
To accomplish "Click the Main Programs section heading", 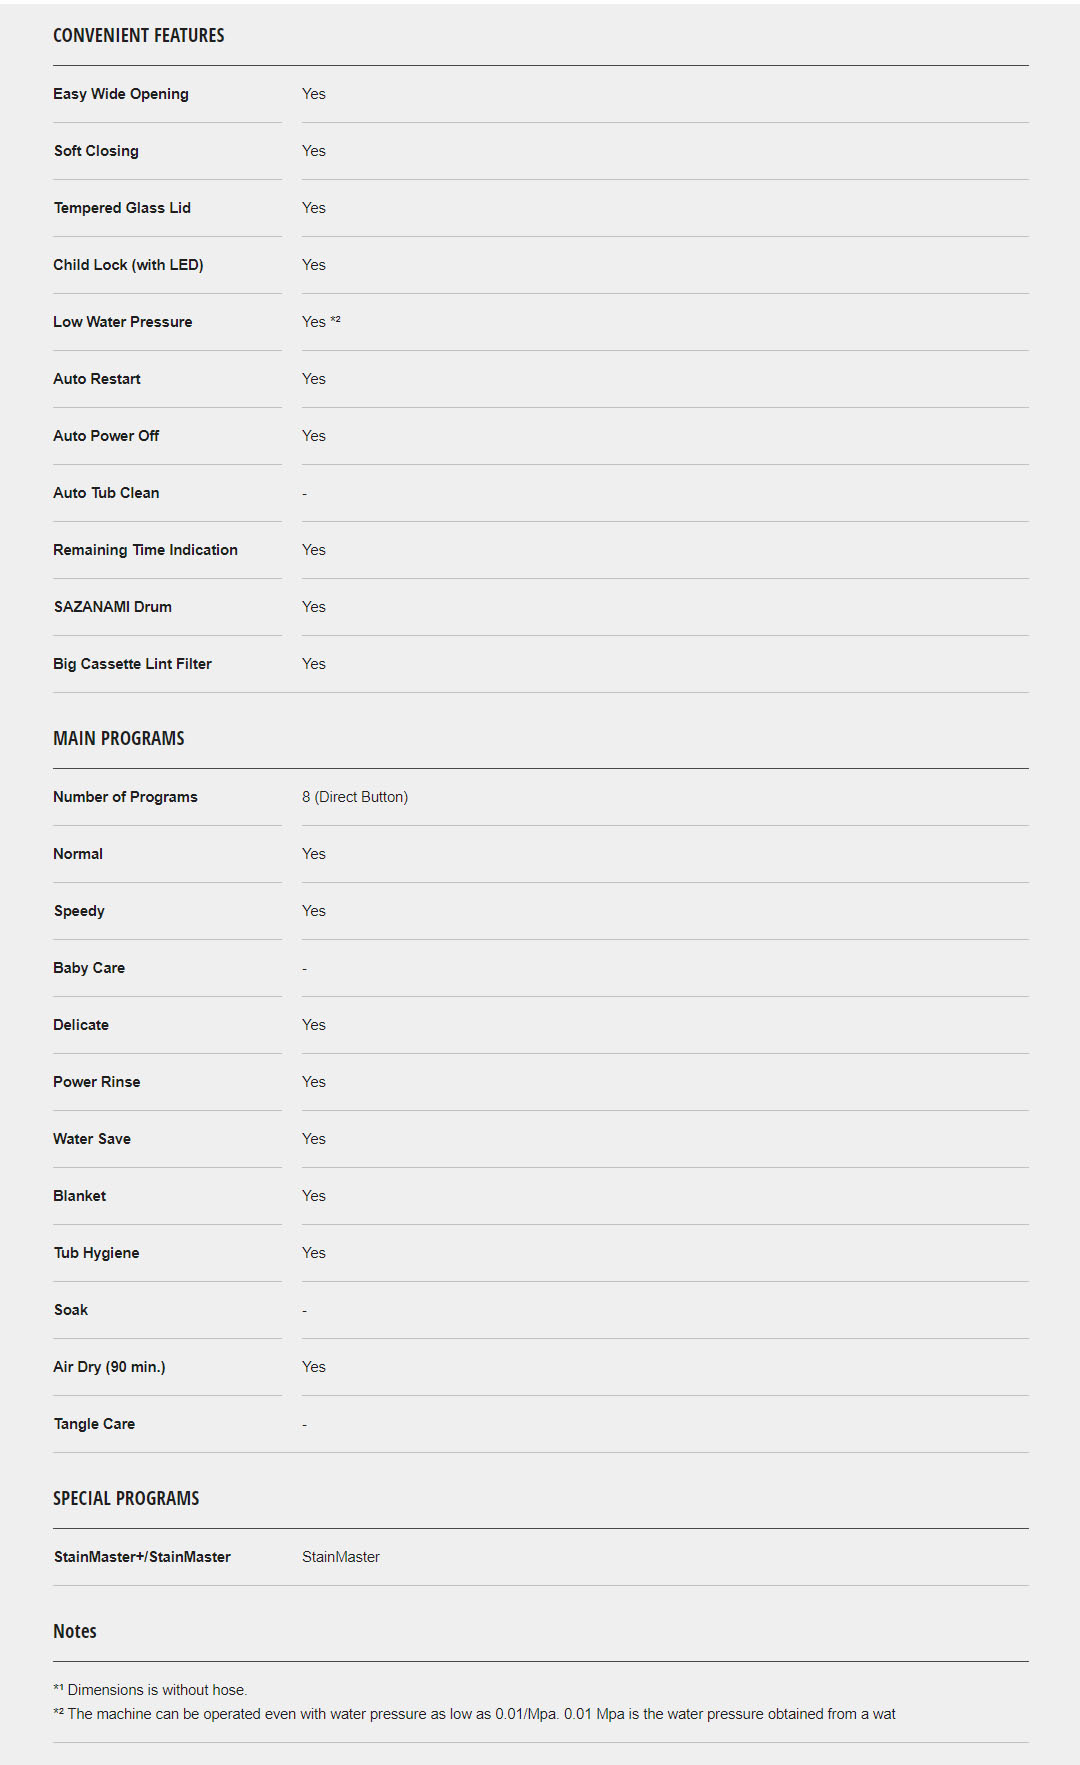I will (119, 739).
